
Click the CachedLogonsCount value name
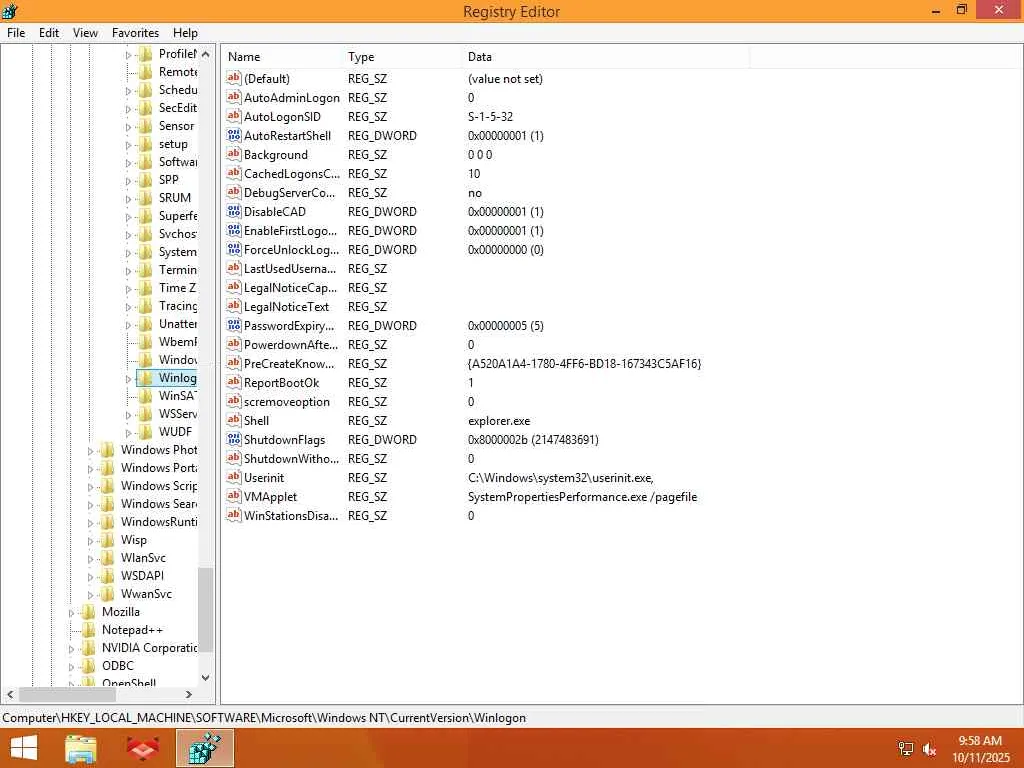(292, 174)
